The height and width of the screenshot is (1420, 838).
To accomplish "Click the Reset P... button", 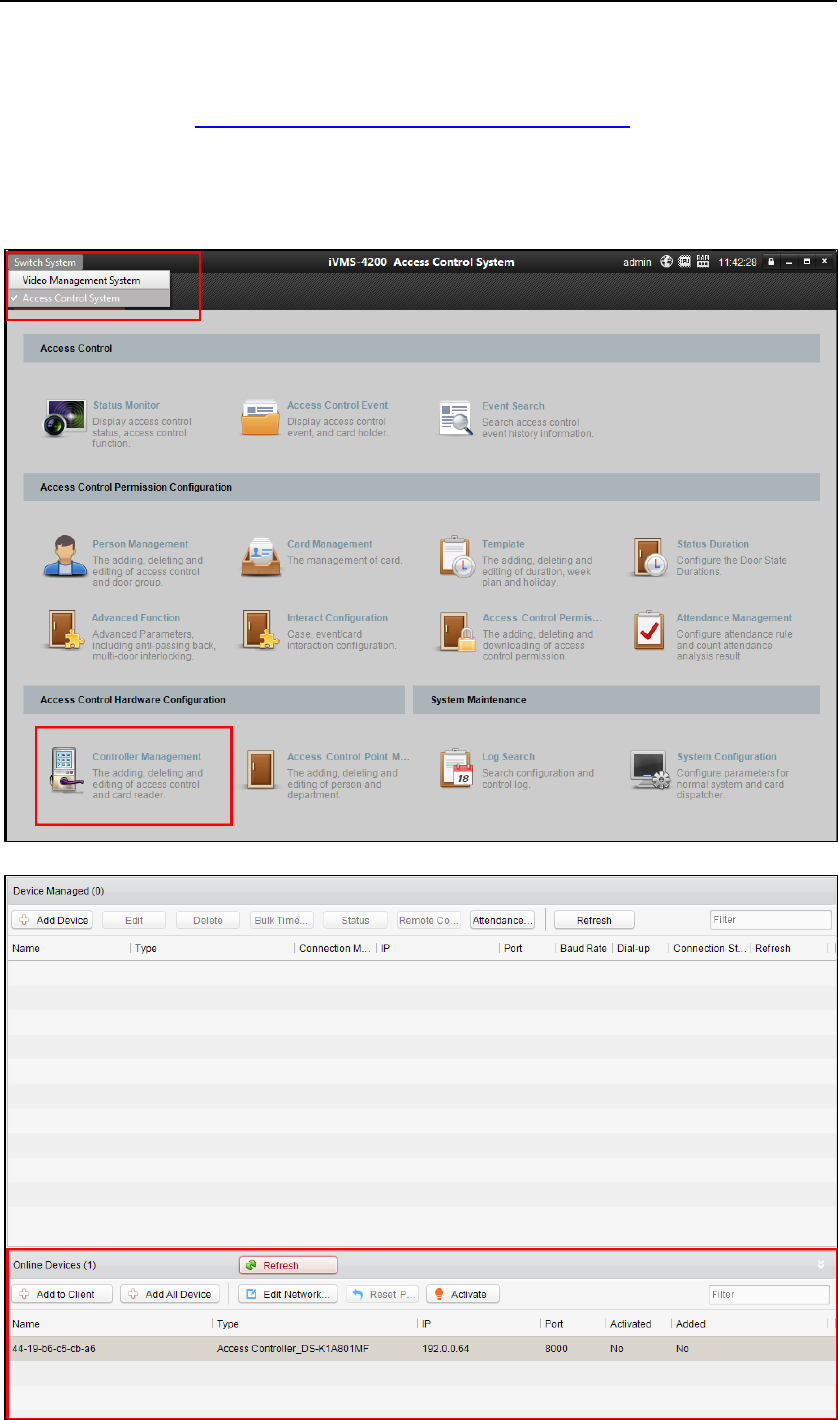I will pyautogui.click(x=383, y=1294).
